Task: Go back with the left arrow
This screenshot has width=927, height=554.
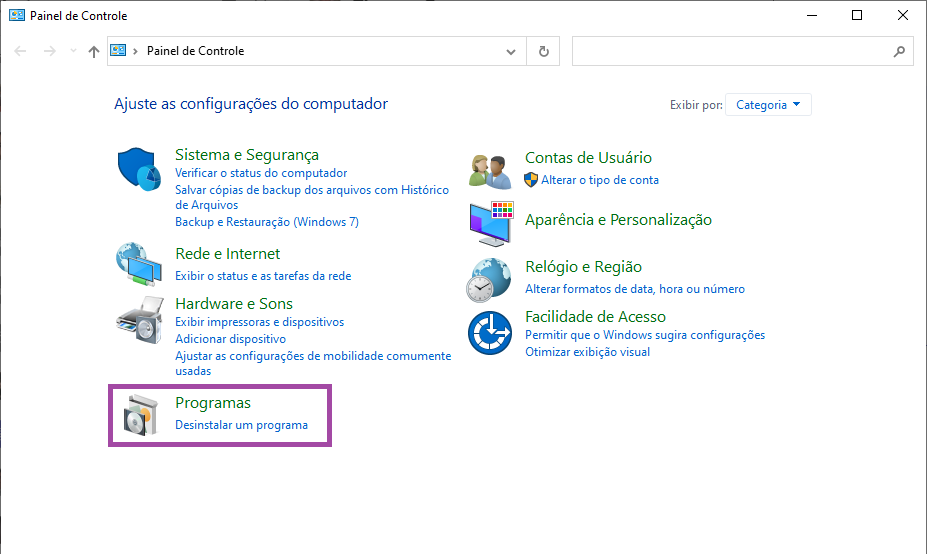Action: (x=20, y=51)
